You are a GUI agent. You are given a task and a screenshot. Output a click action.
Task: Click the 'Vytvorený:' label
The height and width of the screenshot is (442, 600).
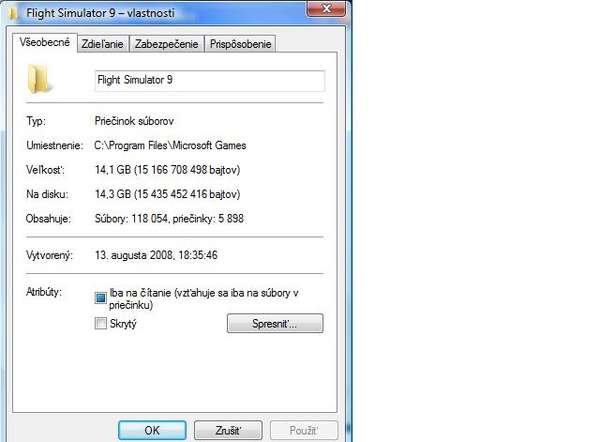(49, 255)
